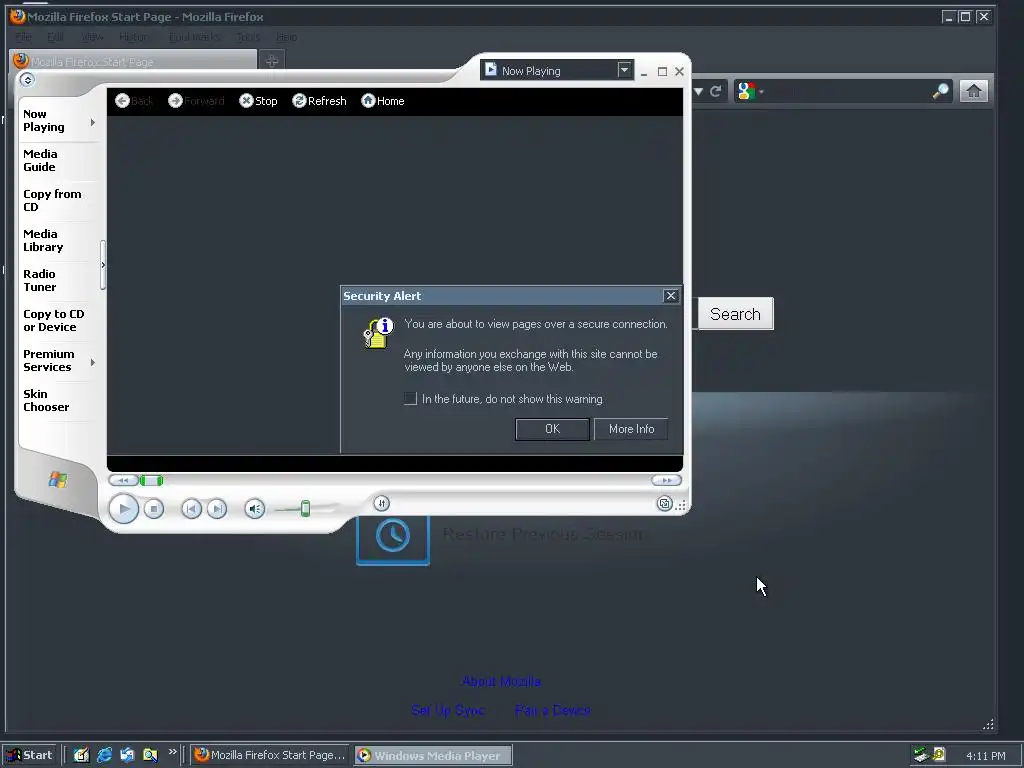Click inside the Firefox search input field
The height and width of the screenshot is (768, 1024).
click(x=848, y=91)
